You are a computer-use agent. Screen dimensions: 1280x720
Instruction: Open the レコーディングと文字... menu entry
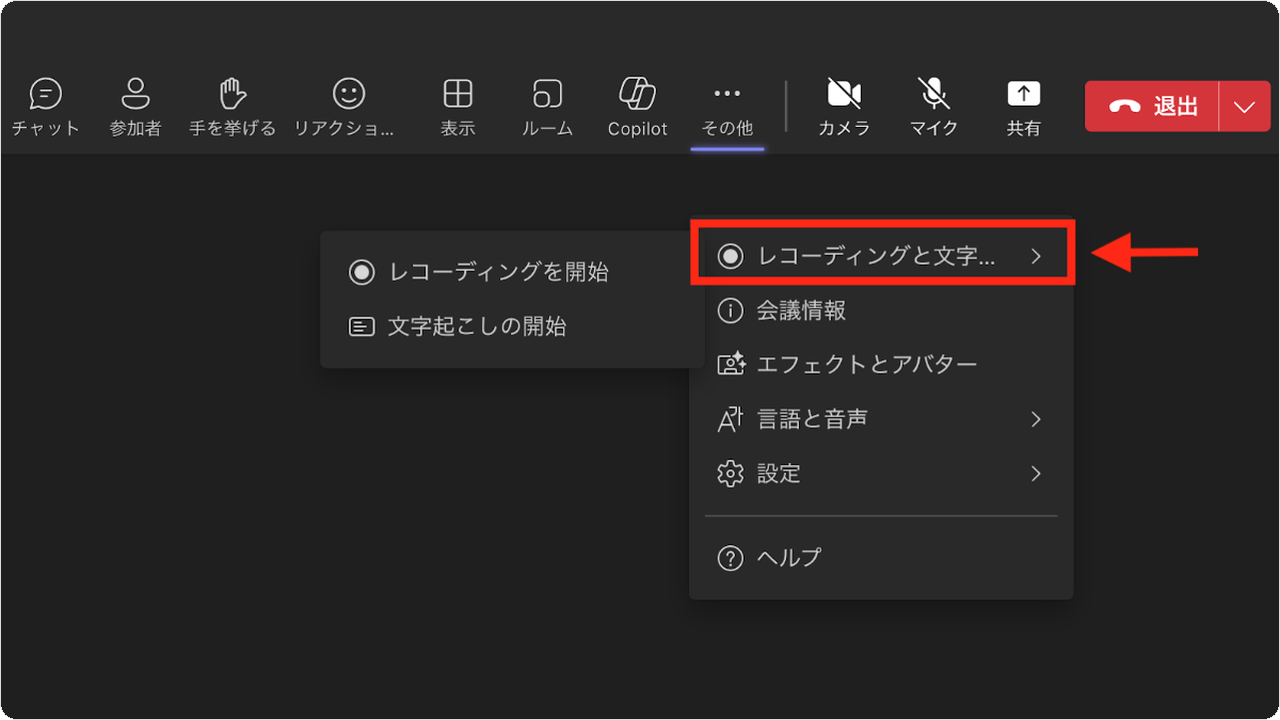881,256
